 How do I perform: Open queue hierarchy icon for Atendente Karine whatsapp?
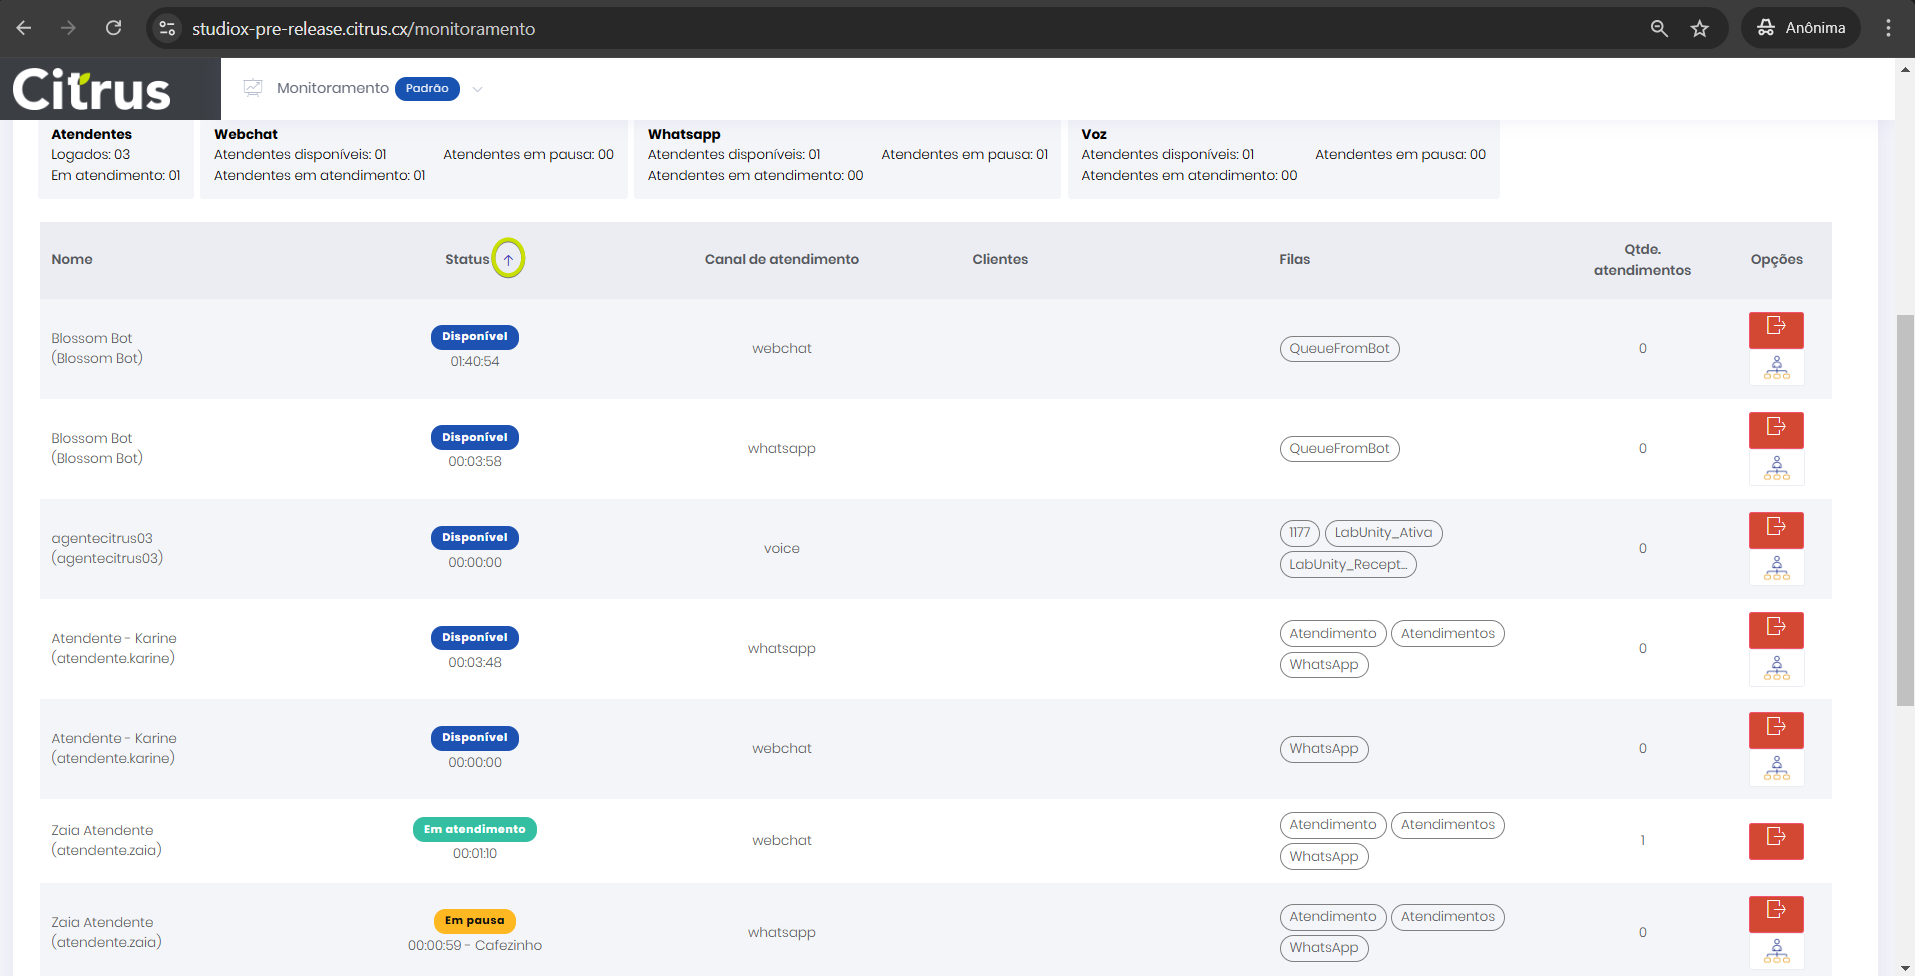pyautogui.click(x=1776, y=668)
